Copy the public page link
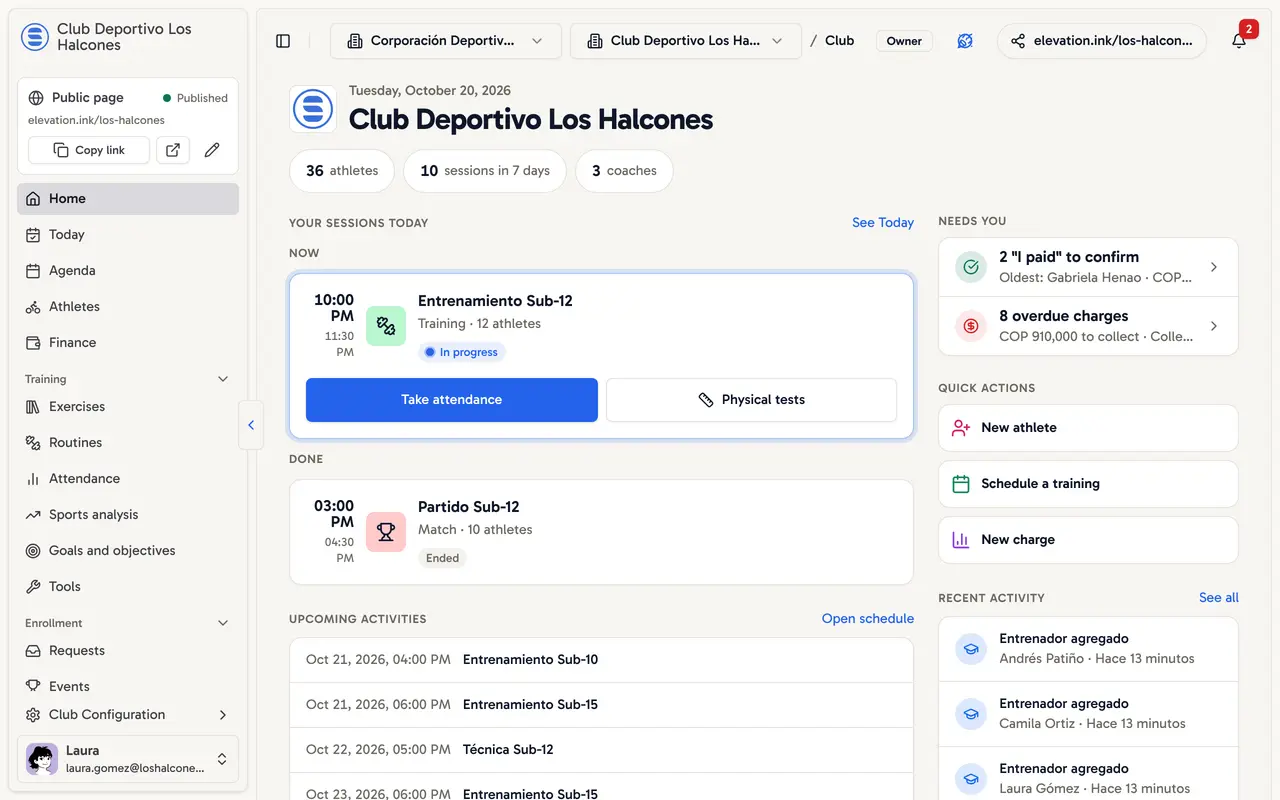 click(x=89, y=150)
